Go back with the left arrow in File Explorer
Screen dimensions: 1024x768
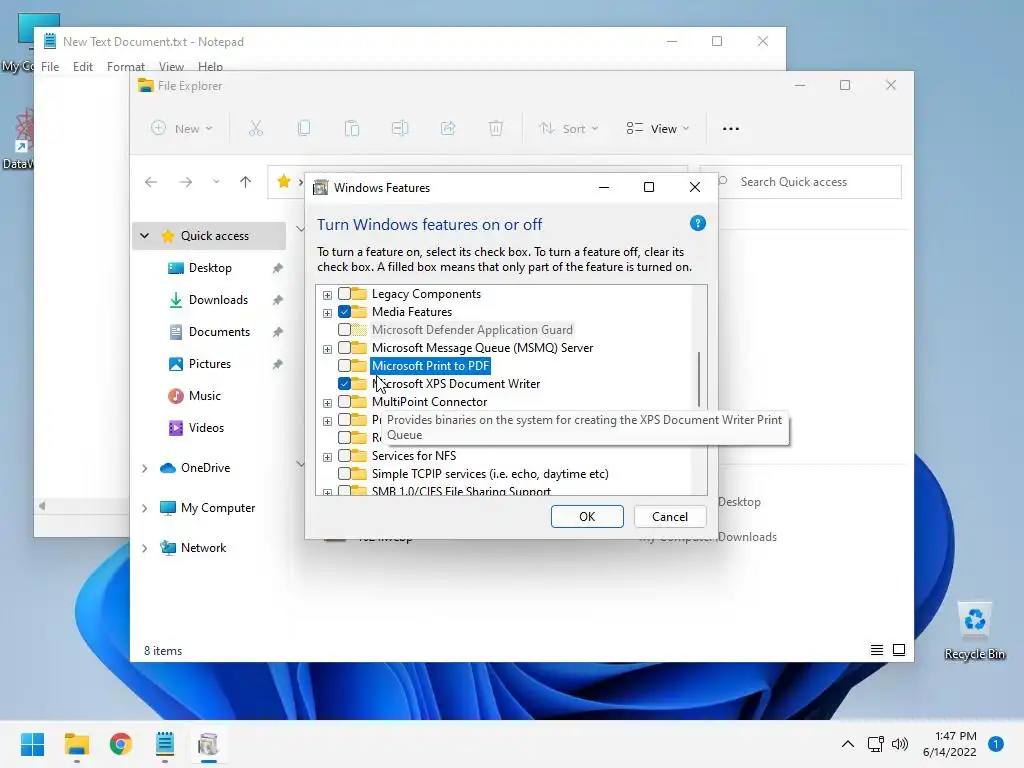(x=151, y=182)
